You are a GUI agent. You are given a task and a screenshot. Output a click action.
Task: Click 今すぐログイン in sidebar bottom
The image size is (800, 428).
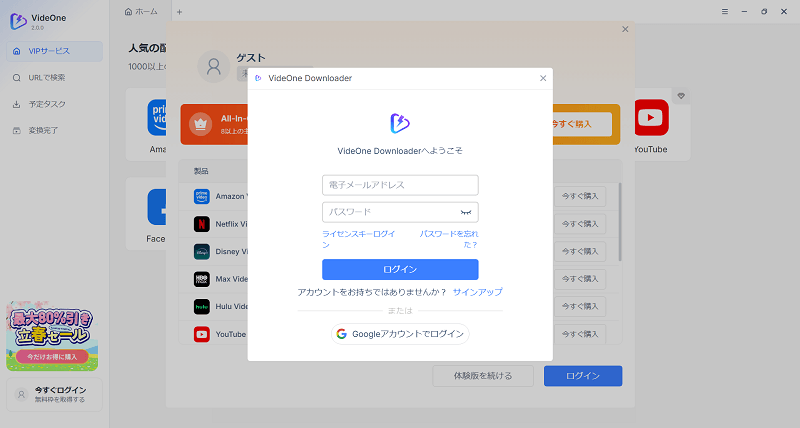(55, 394)
